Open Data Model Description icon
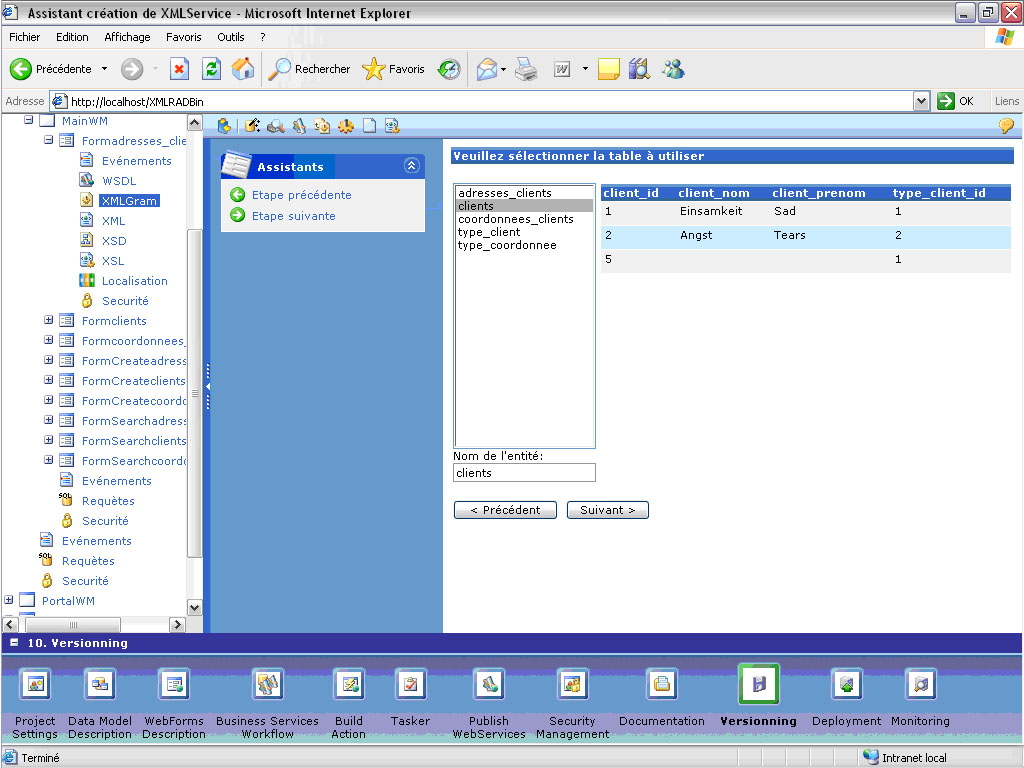The image size is (1024, 768). 100,684
